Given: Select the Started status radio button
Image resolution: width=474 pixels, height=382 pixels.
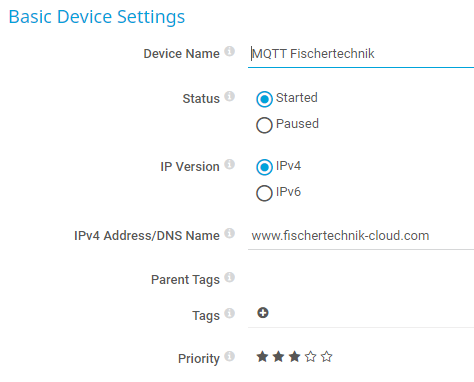Looking at the screenshot, I should pos(264,99).
